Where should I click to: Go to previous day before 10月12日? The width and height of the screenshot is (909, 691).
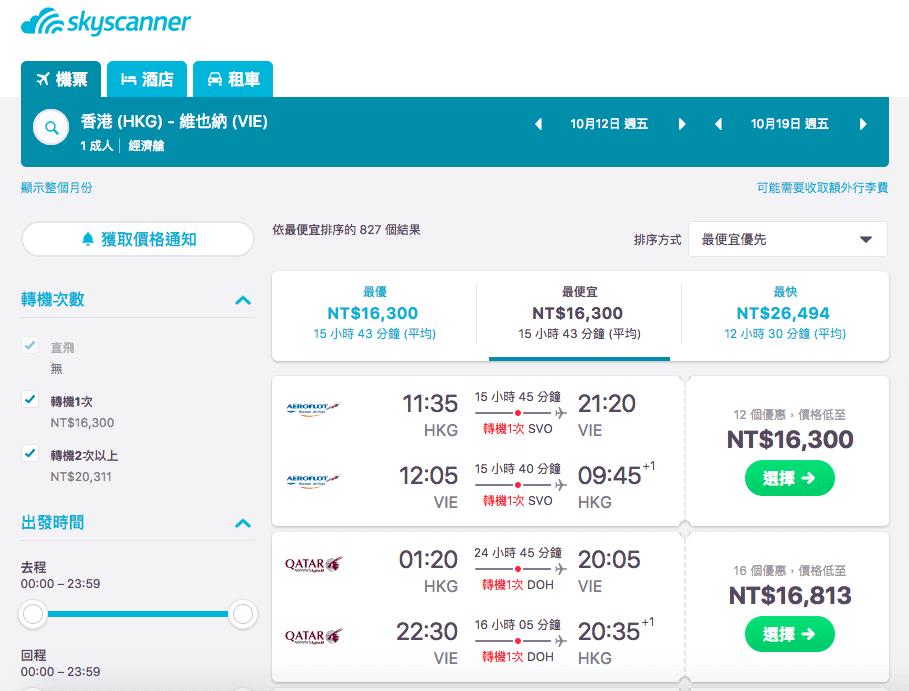[539, 124]
